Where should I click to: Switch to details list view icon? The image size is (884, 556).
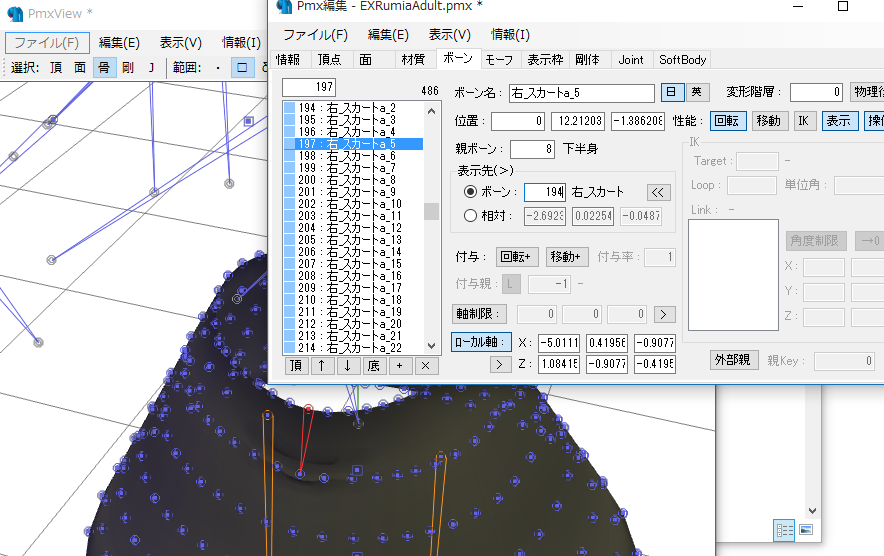click(x=785, y=529)
